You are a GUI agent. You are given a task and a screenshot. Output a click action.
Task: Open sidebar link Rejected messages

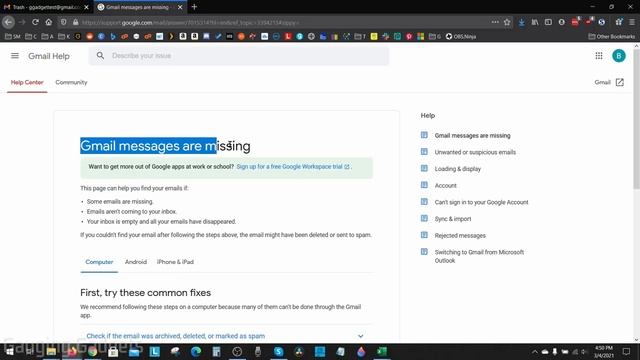460,236
